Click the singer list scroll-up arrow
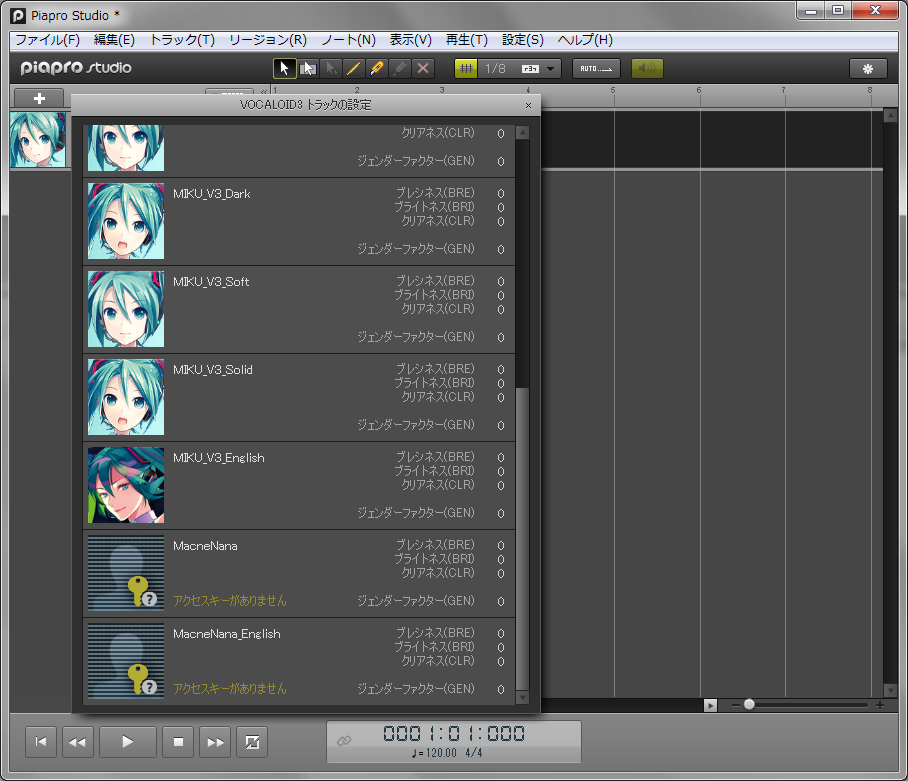908x781 pixels. 522,133
